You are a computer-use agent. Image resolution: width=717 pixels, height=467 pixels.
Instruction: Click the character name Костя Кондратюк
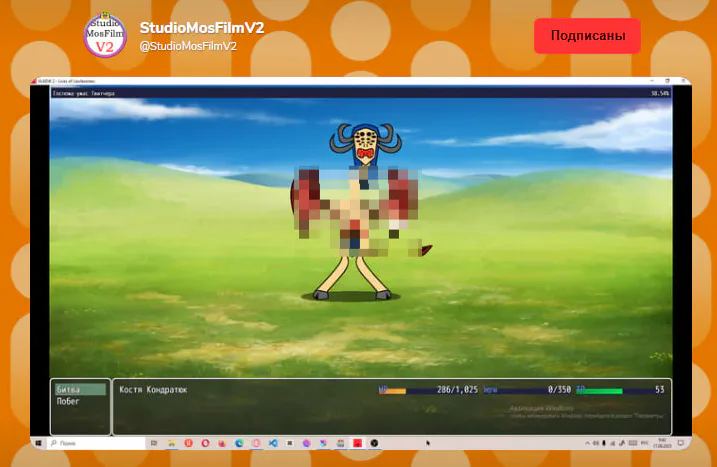(153, 390)
